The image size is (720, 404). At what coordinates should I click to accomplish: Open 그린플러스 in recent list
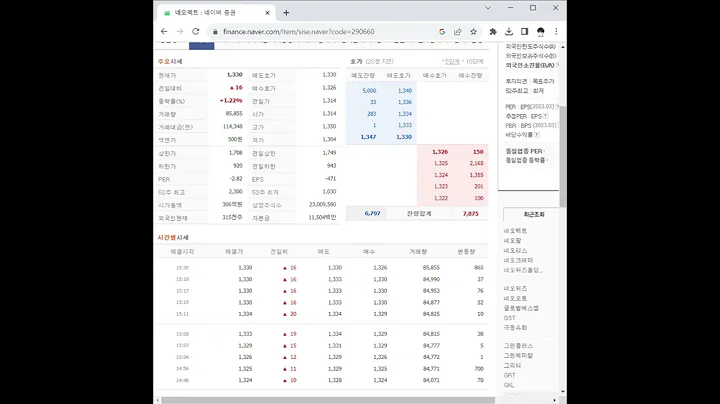pos(518,346)
